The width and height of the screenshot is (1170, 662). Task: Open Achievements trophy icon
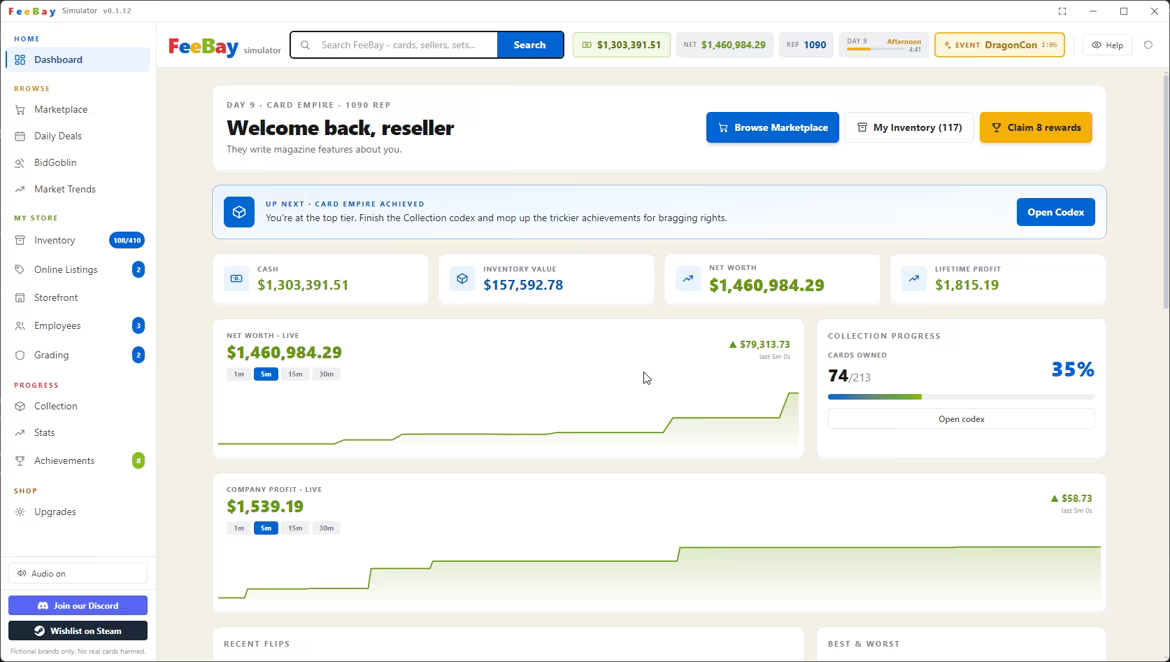tap(20, 461)
